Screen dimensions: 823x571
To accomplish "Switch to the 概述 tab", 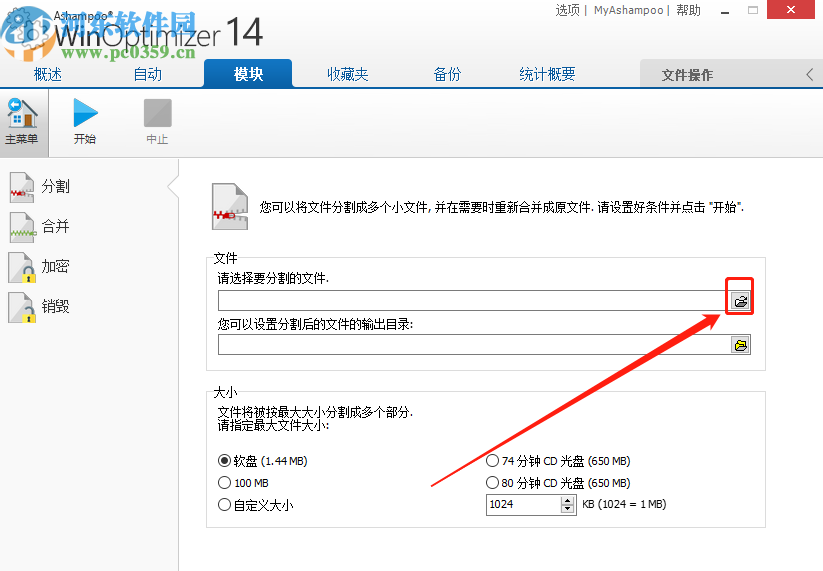I will (48, 74).
